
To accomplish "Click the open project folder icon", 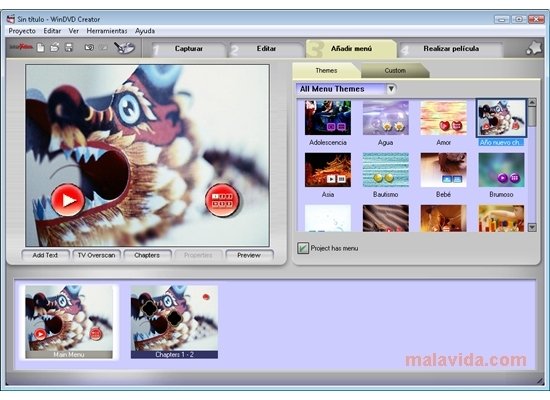I will [x=55, y=48].
